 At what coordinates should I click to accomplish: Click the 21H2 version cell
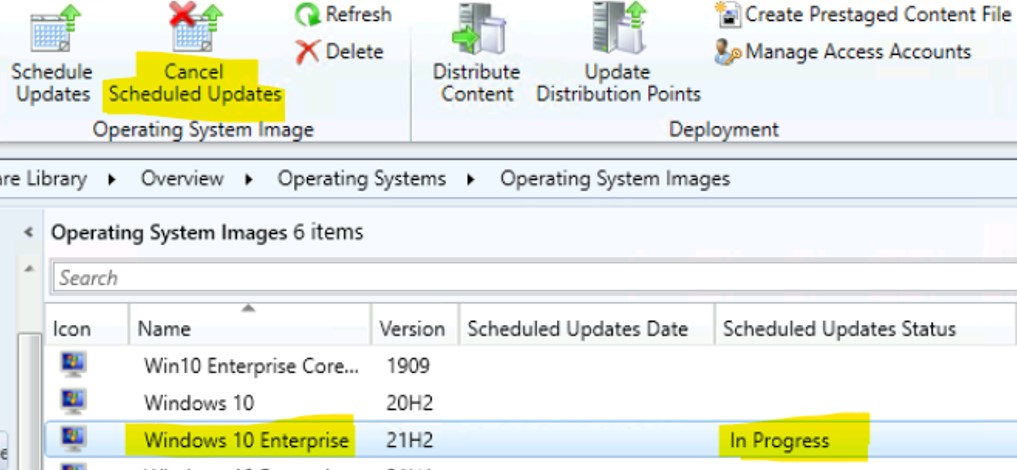[409, 441]
